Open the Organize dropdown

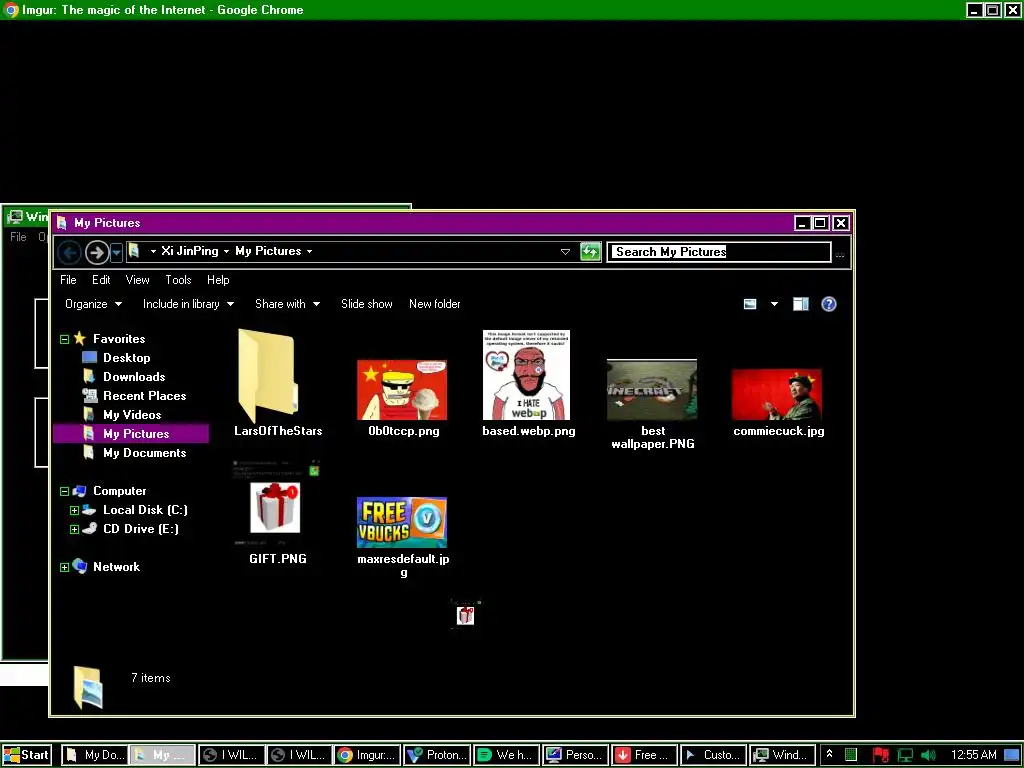click(93, 304)
